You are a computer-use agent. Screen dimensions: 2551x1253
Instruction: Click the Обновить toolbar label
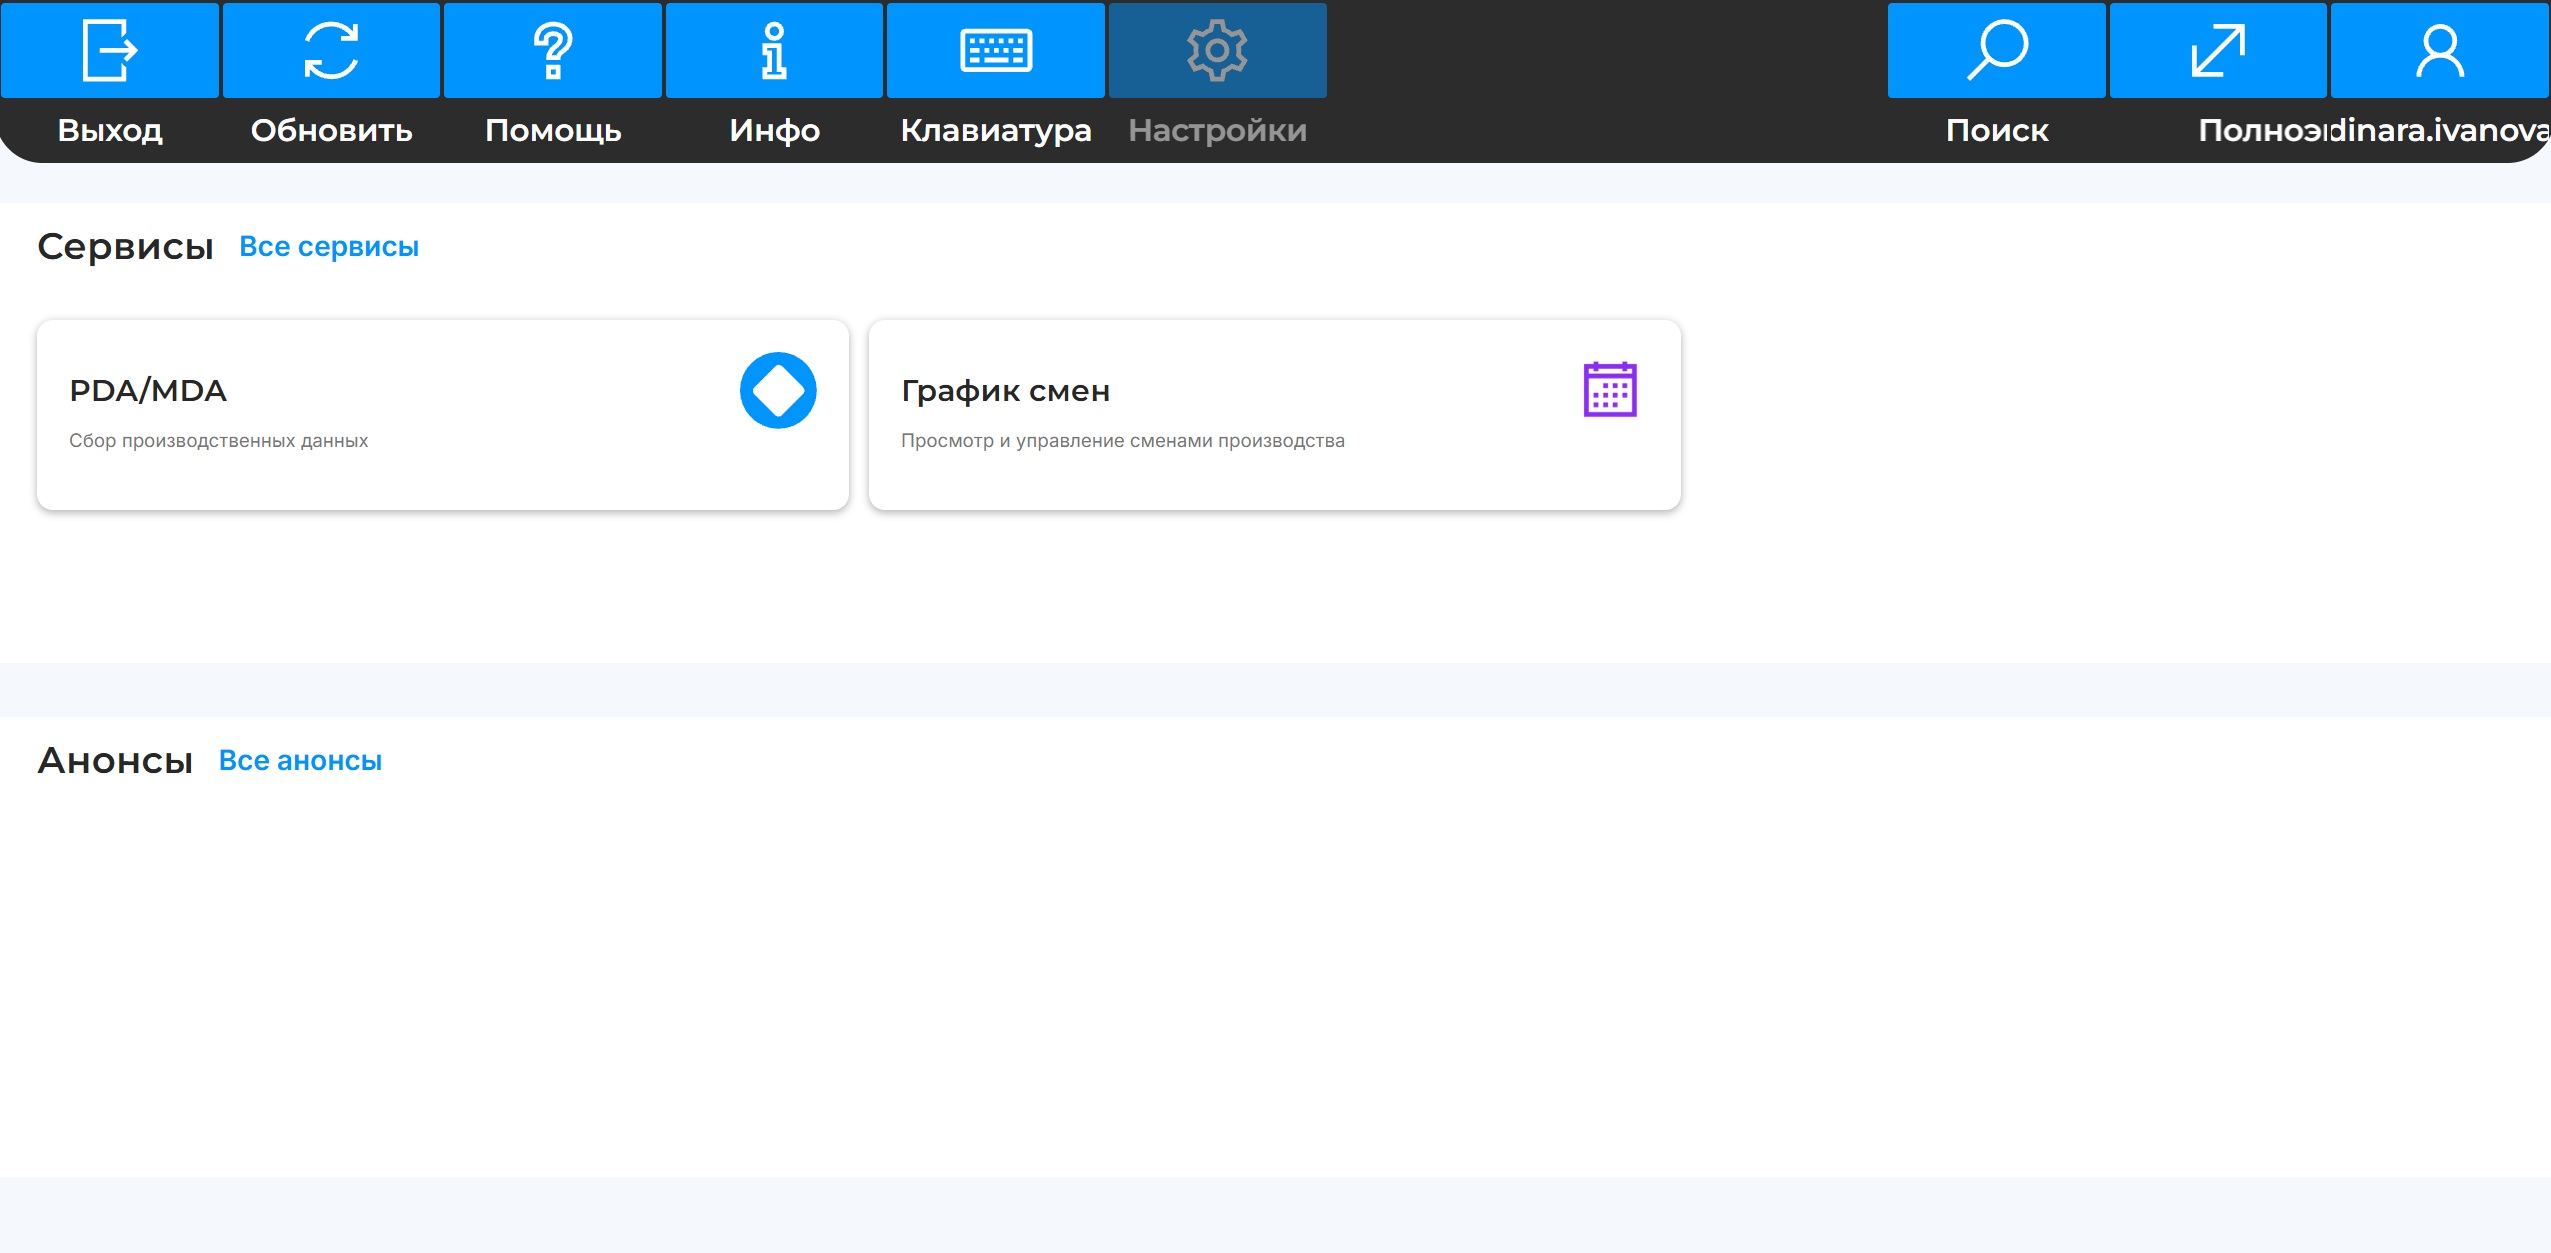pos(331,130)
